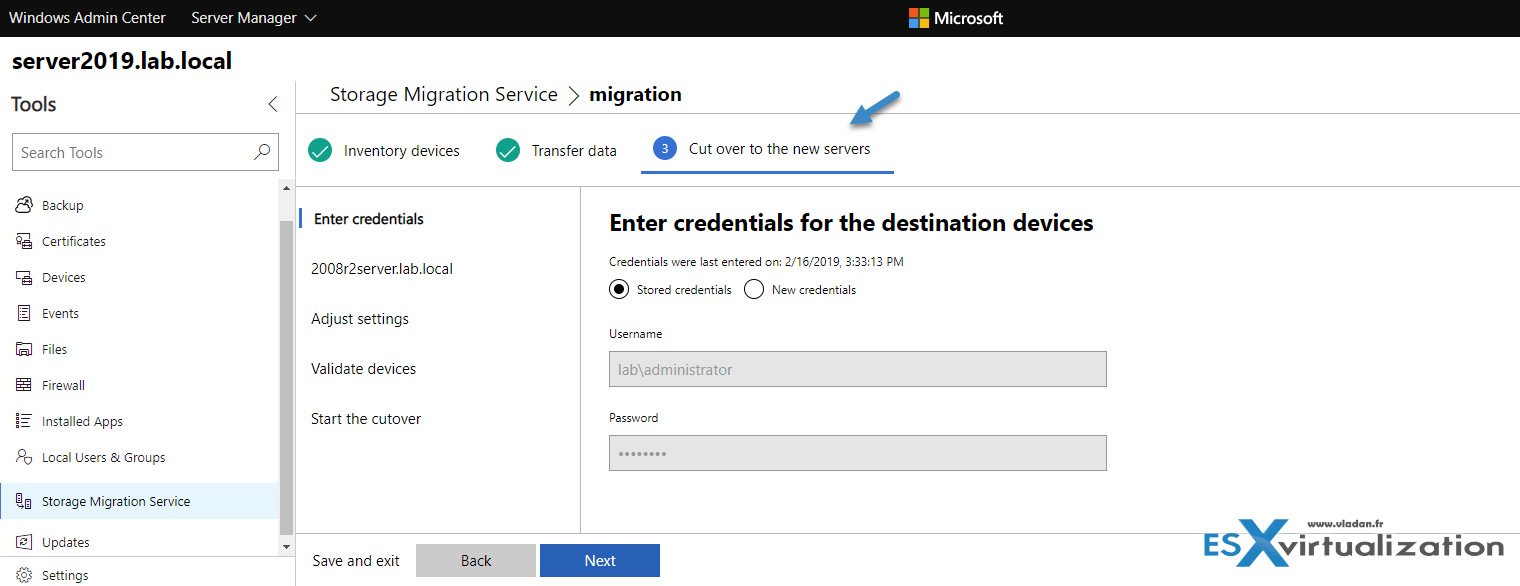Select the Adjust settings step
This screenshot has width=1520, height=586.
click(x=360, y=319)
